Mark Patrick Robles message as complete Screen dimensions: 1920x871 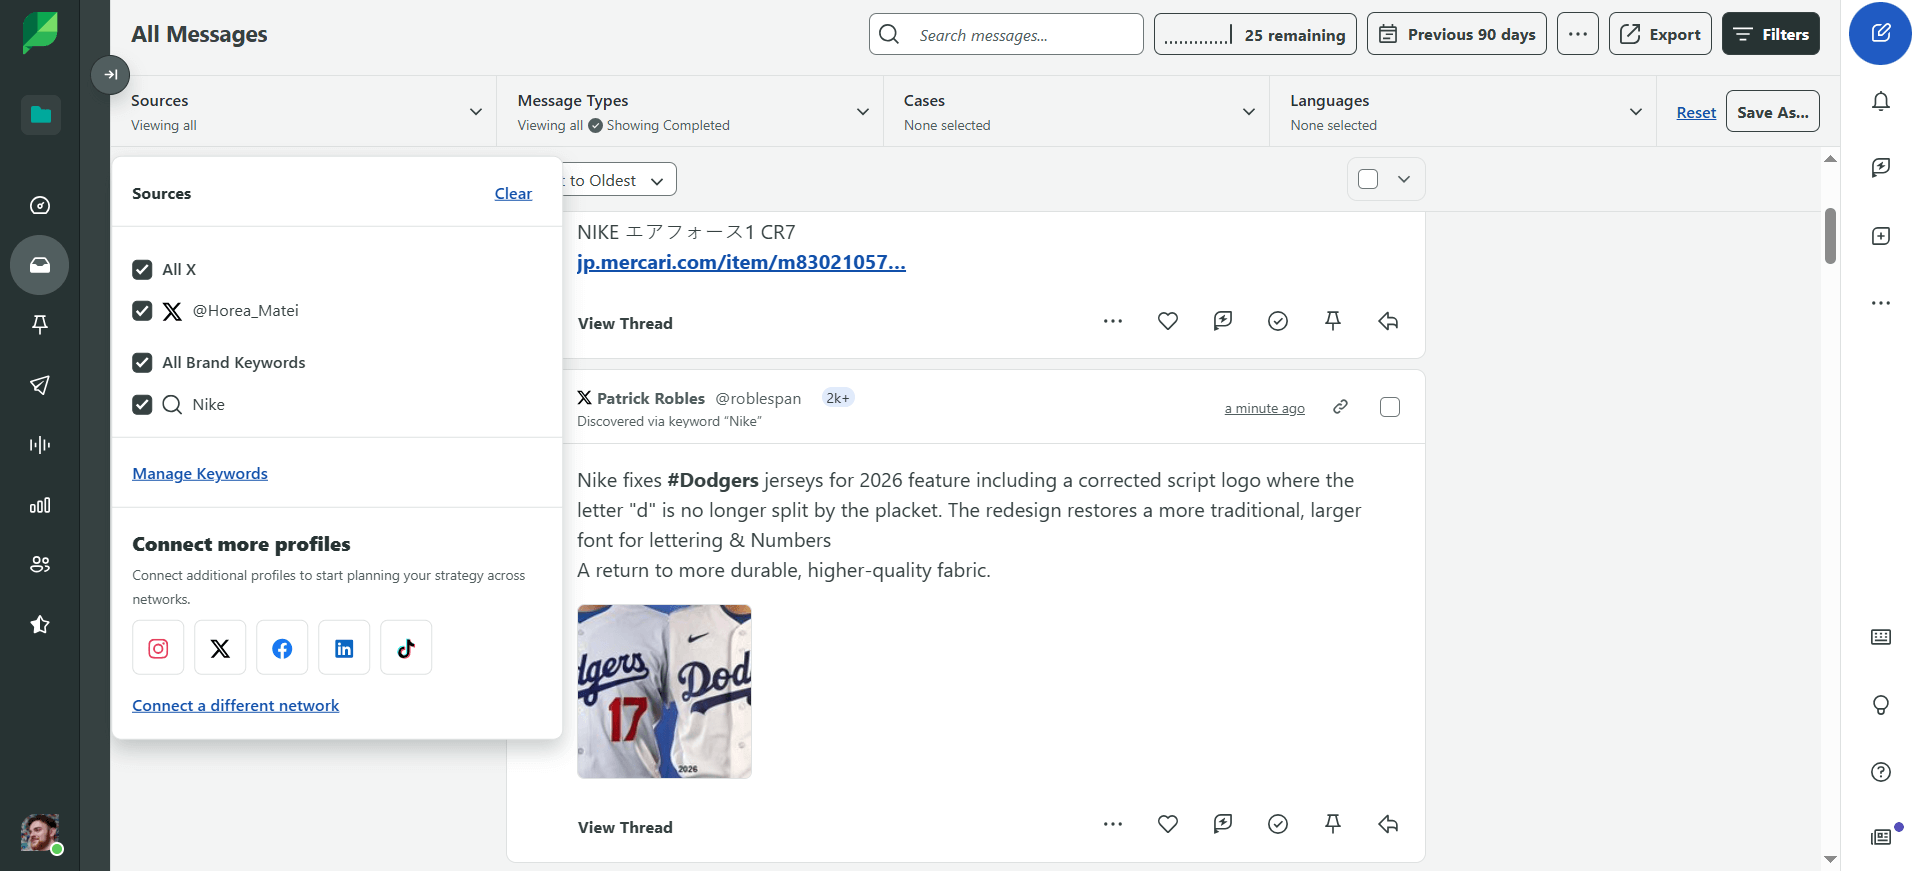click(x=1278, y=824)
